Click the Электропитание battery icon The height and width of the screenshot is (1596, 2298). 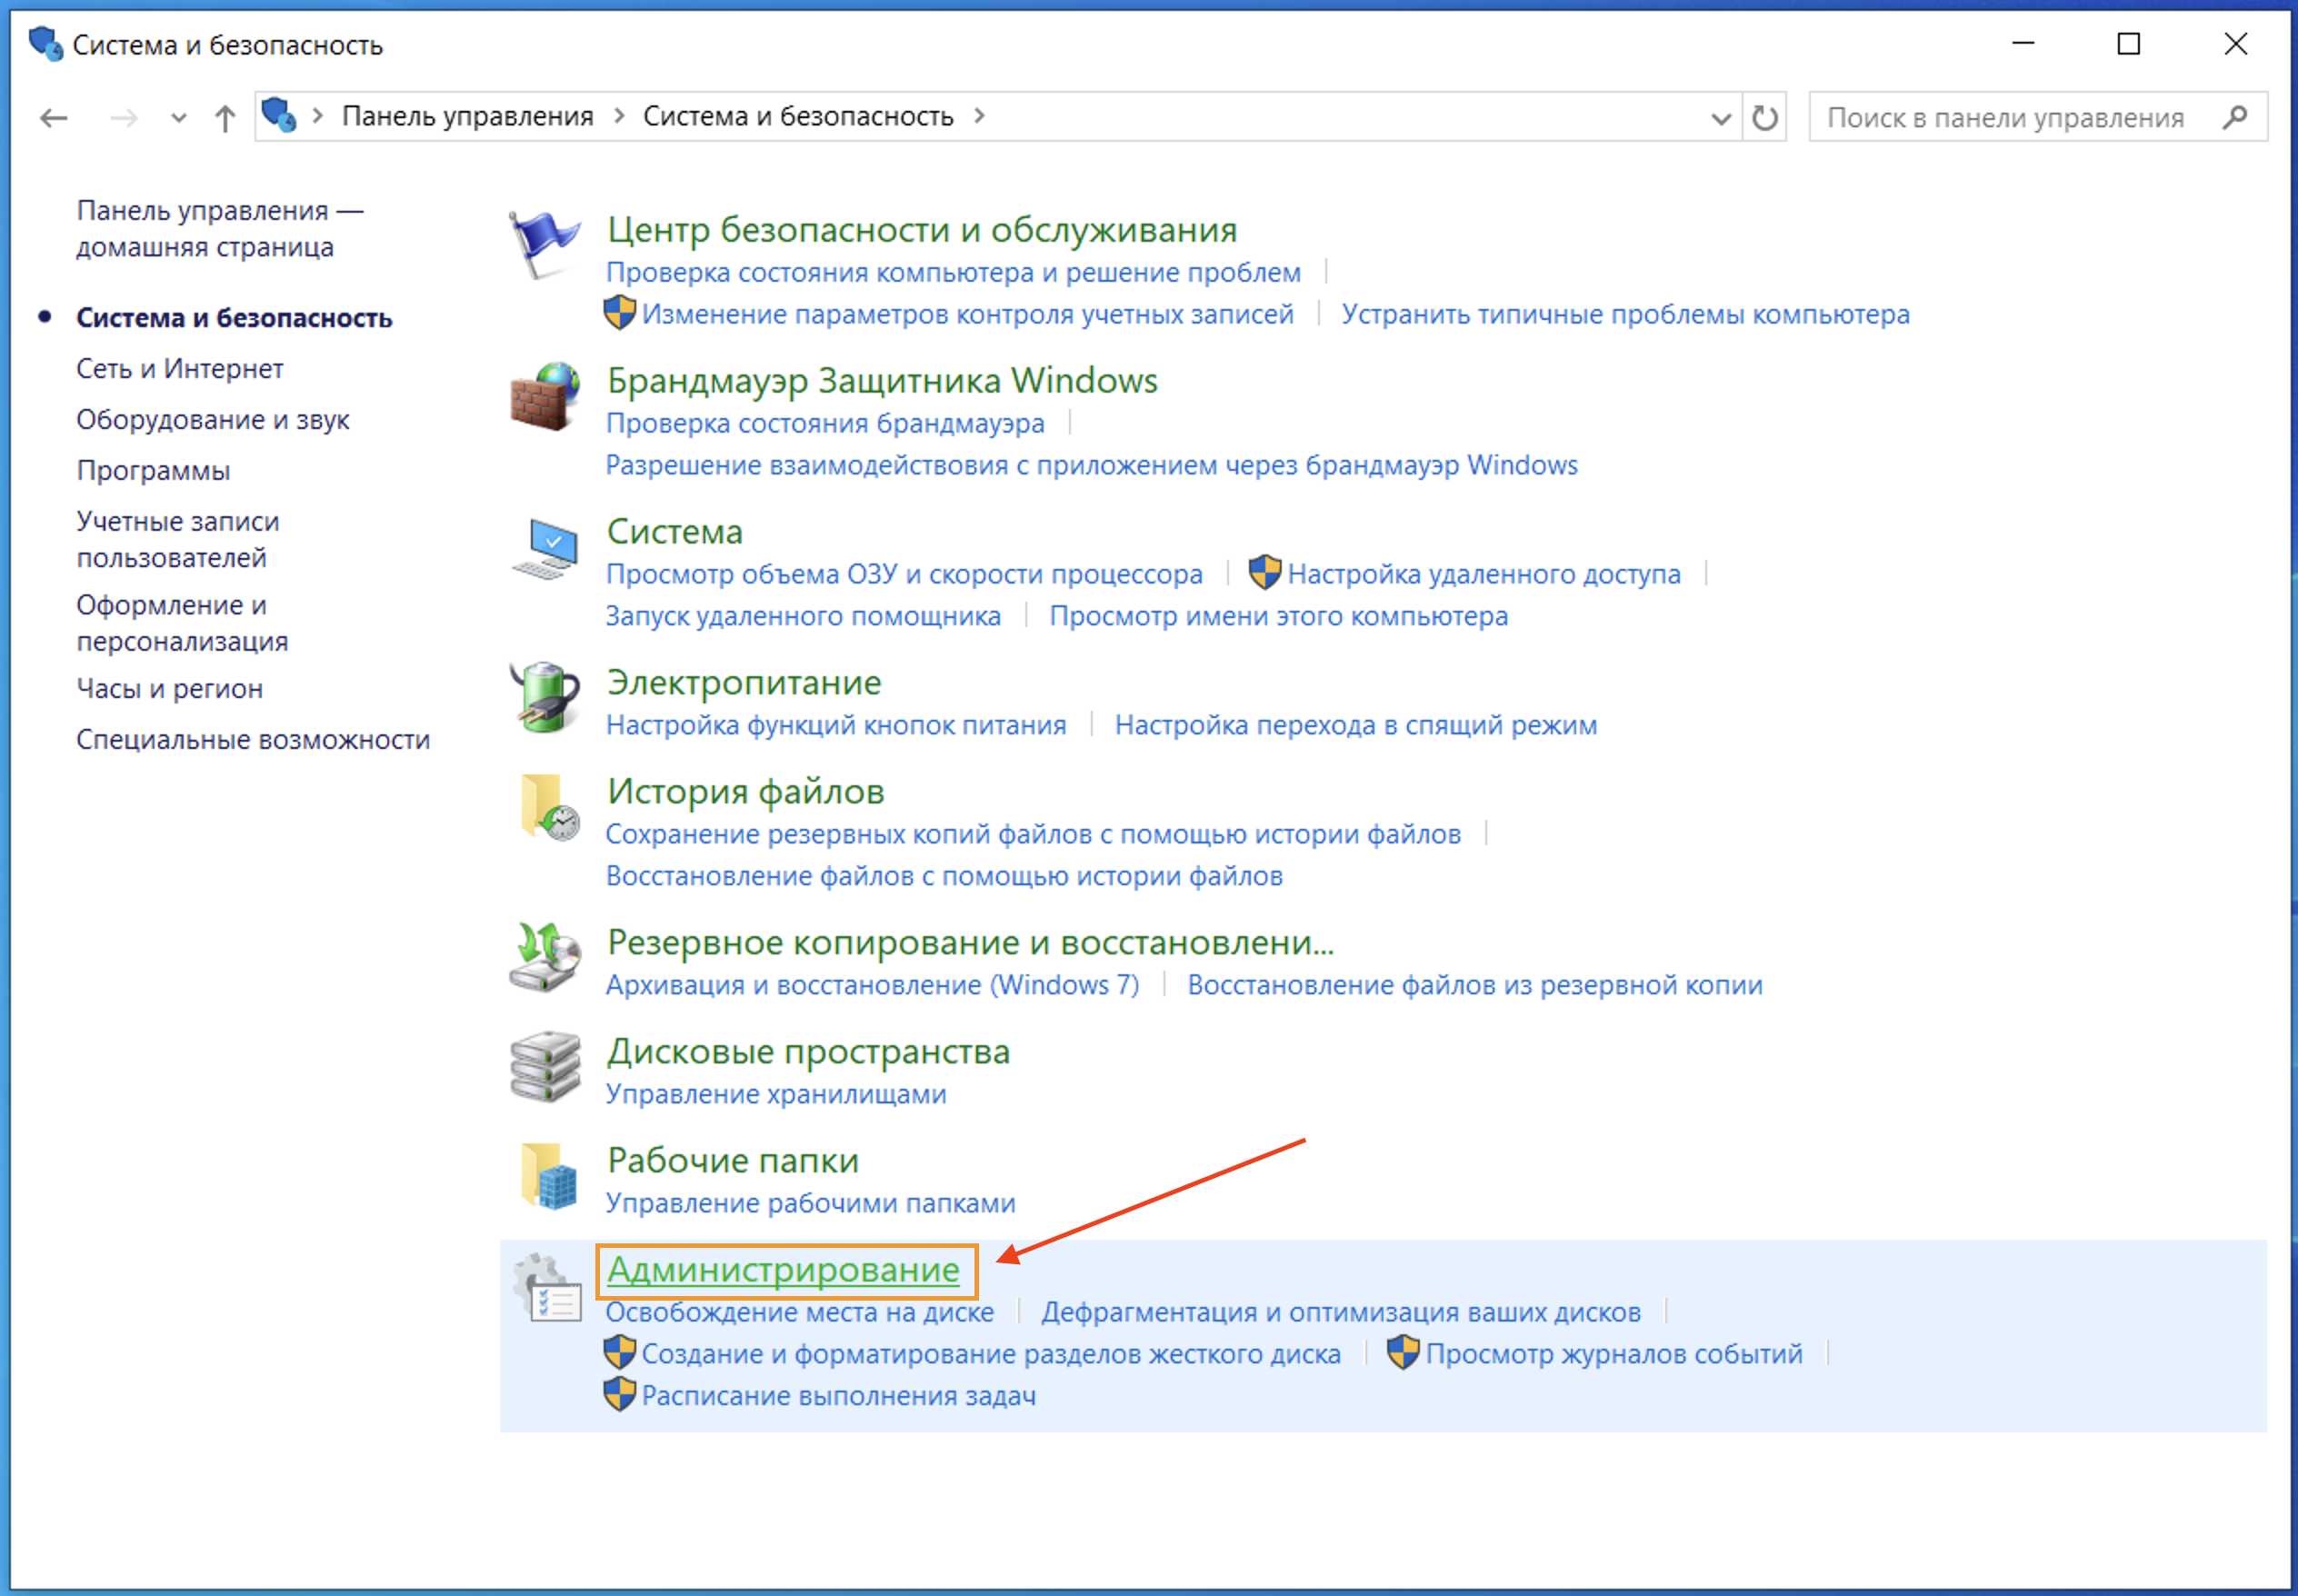coord(544,698)
